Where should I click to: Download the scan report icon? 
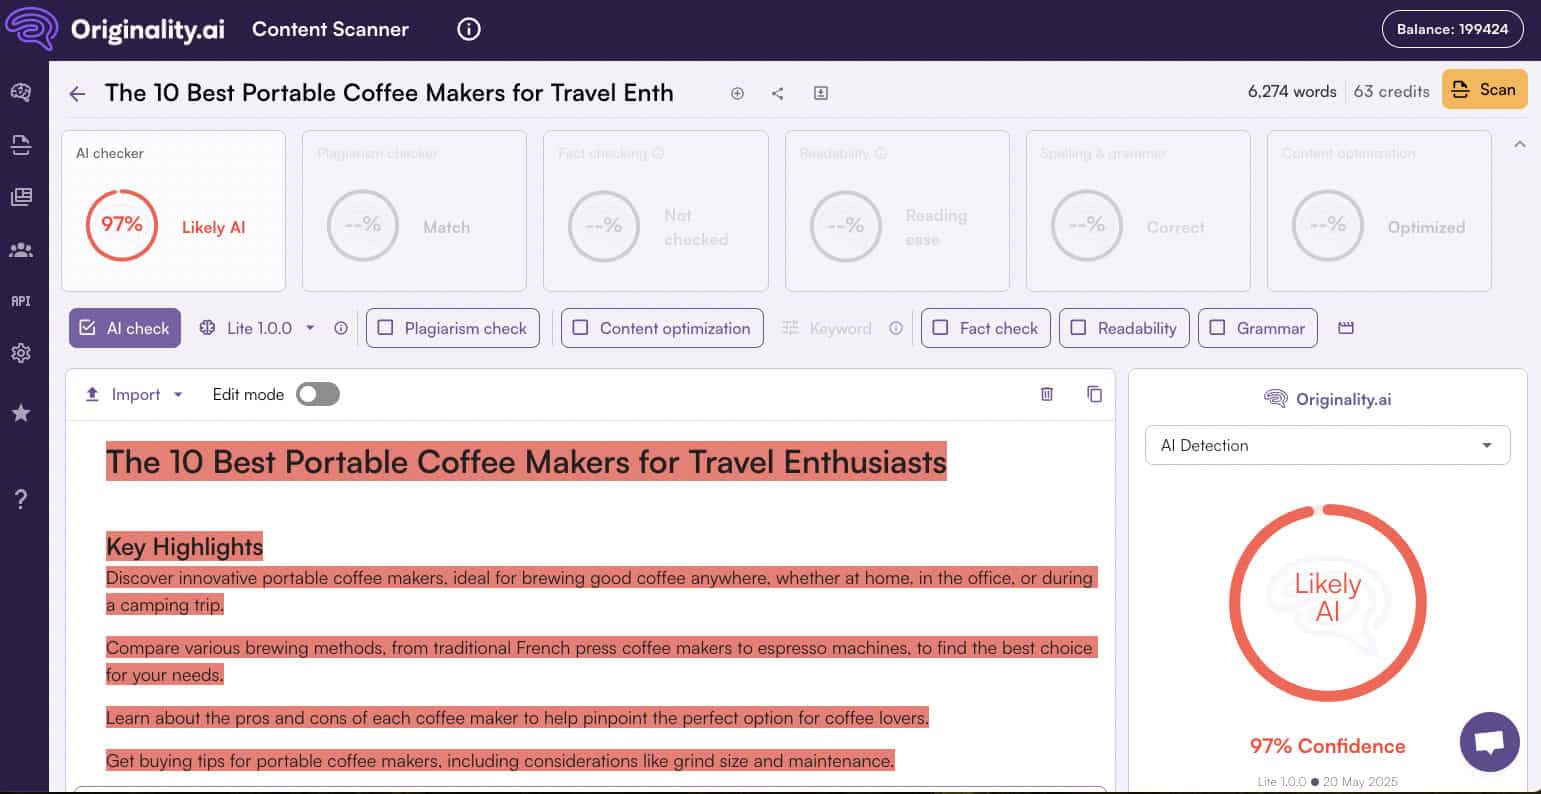[x=820, y=93]
